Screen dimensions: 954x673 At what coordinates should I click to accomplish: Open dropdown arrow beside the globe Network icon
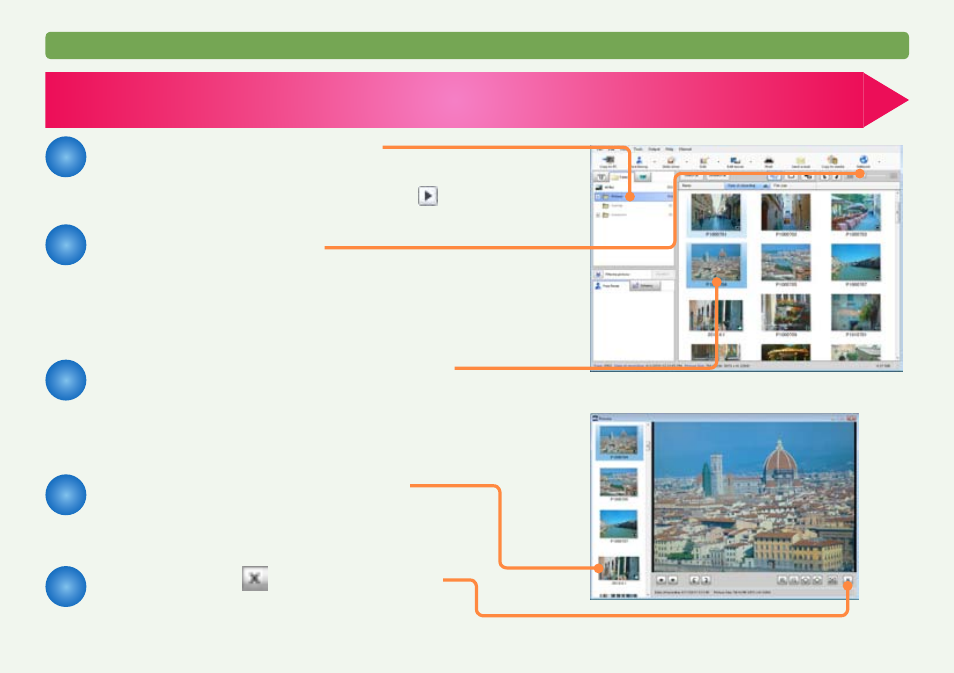click(879, 162)
